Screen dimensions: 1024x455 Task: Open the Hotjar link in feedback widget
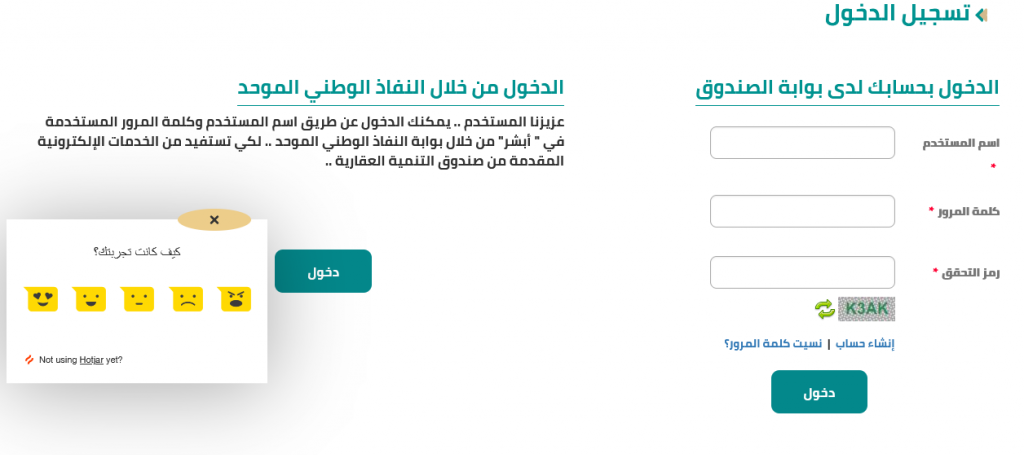(x=92, y=360)
